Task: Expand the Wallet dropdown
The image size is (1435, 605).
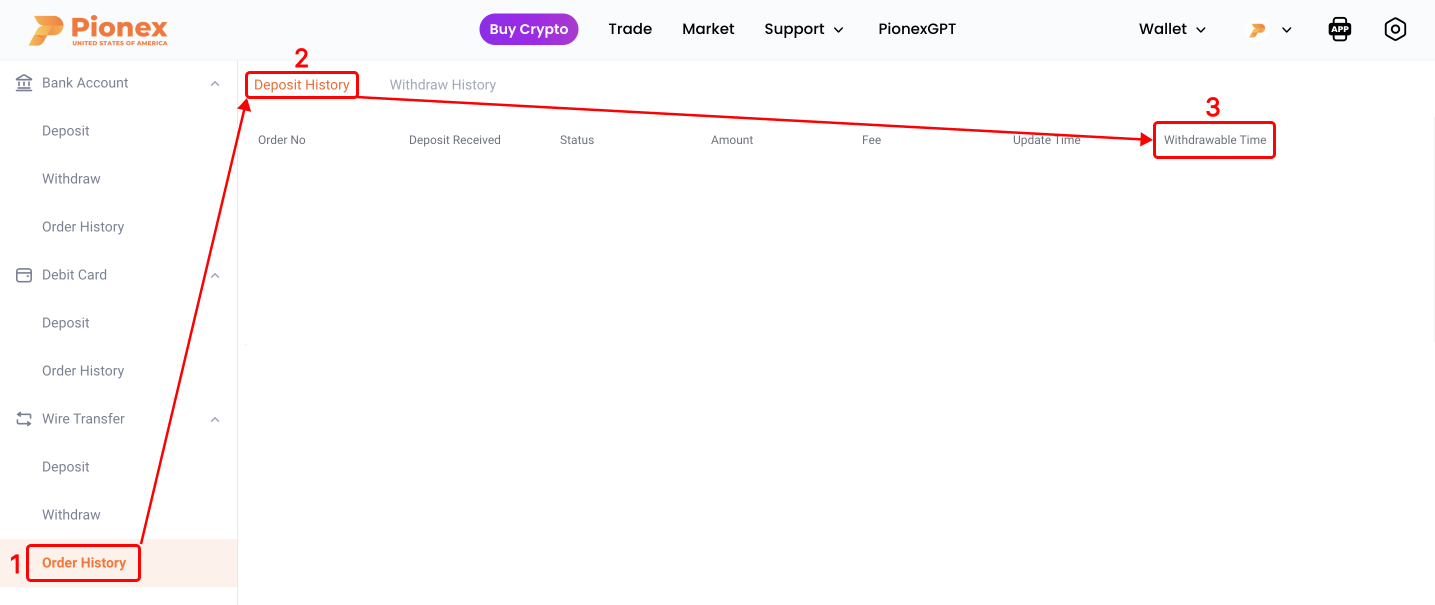Action: (1172, 29)
